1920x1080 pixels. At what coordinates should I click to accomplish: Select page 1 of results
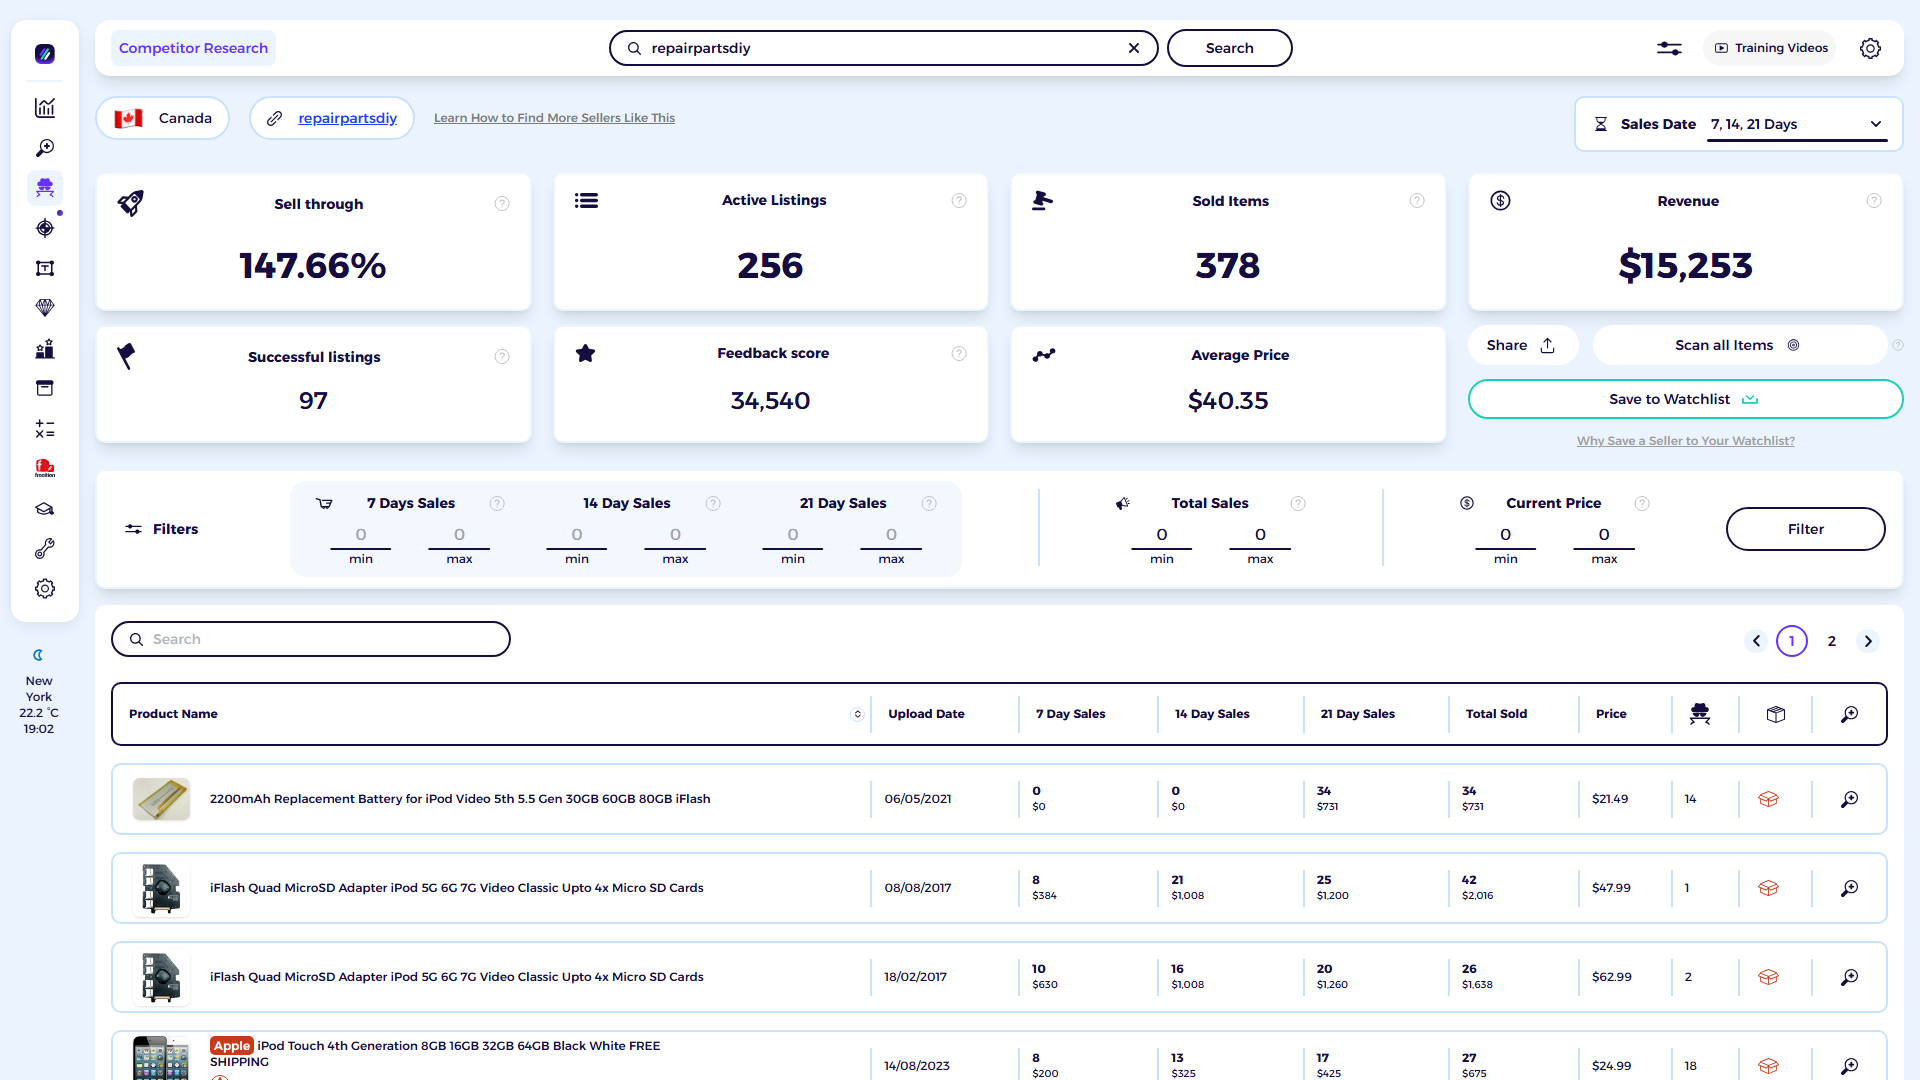coord(1792,641)
